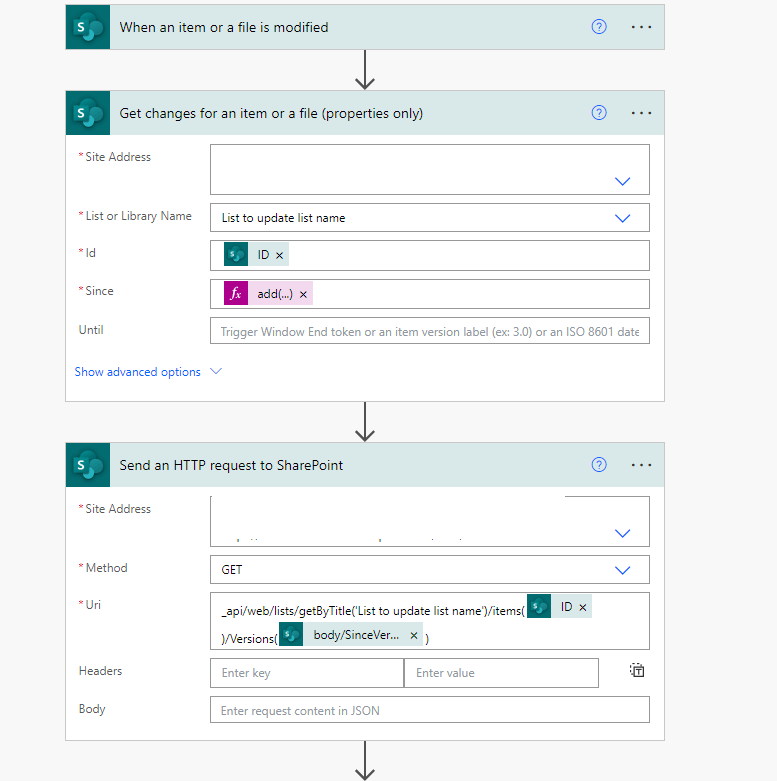777x781 pixels.
Task: Open the Method dropdown set to GET
Action: tap(622, 570)
